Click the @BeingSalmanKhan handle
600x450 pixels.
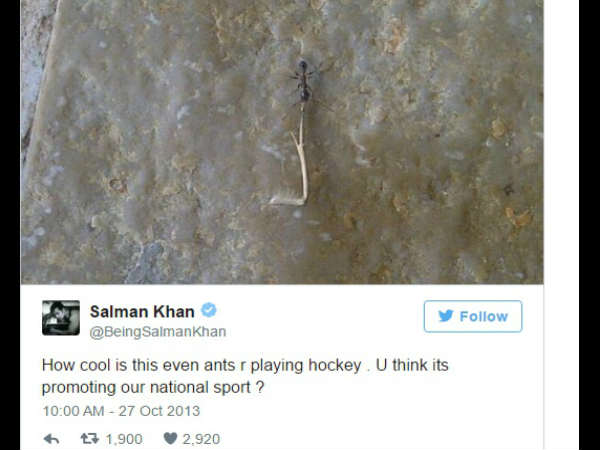(x=158, y=331)
